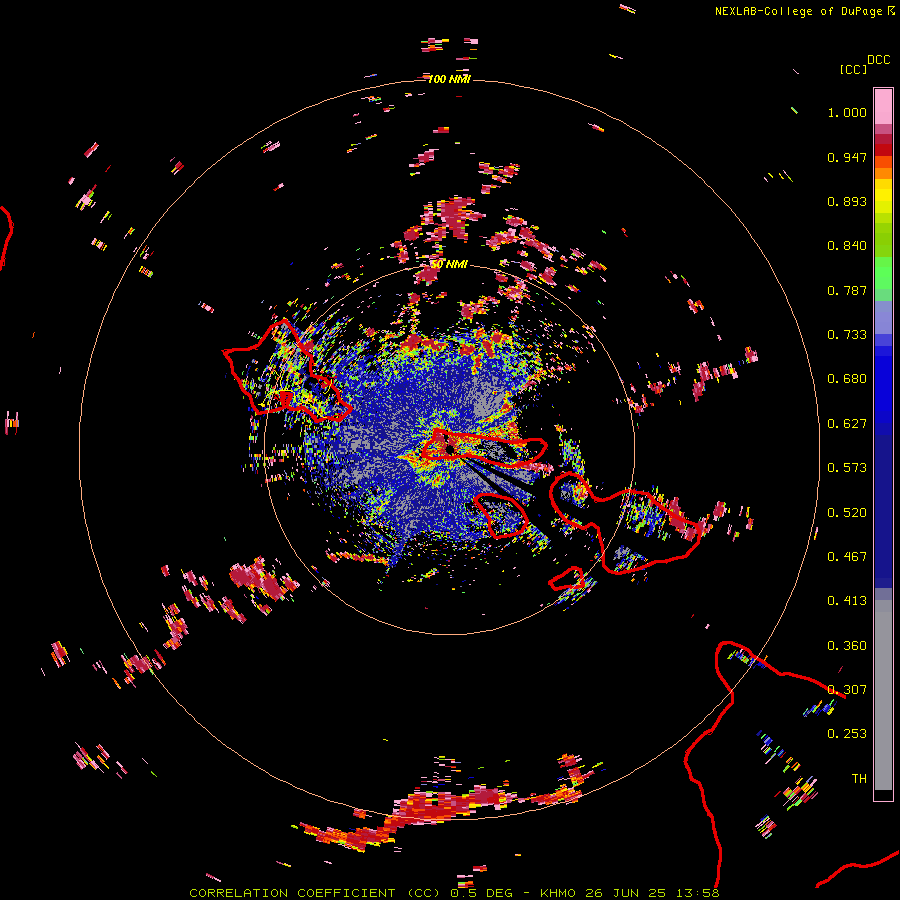Click the NEXLAB-College of DuPage credit text

point(805,11)
